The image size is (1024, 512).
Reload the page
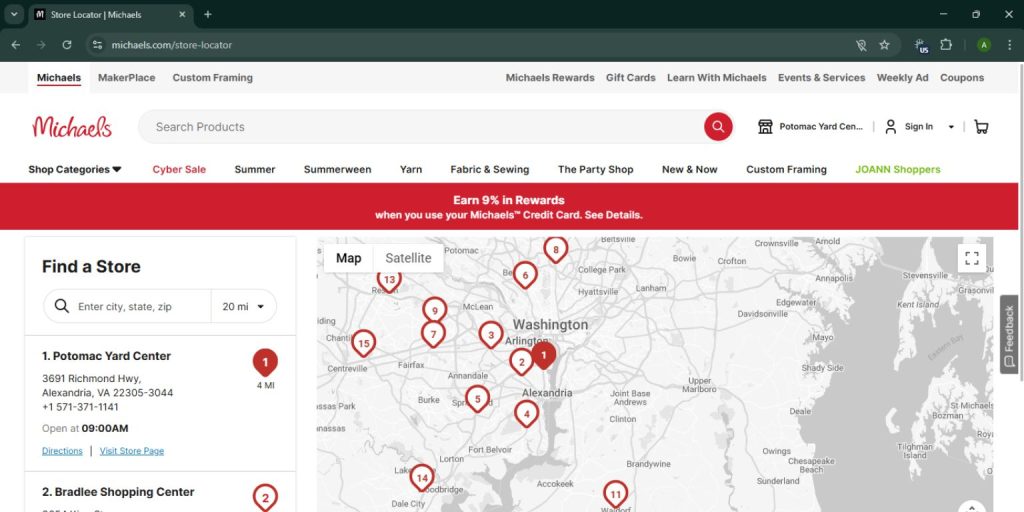point(67,45)
